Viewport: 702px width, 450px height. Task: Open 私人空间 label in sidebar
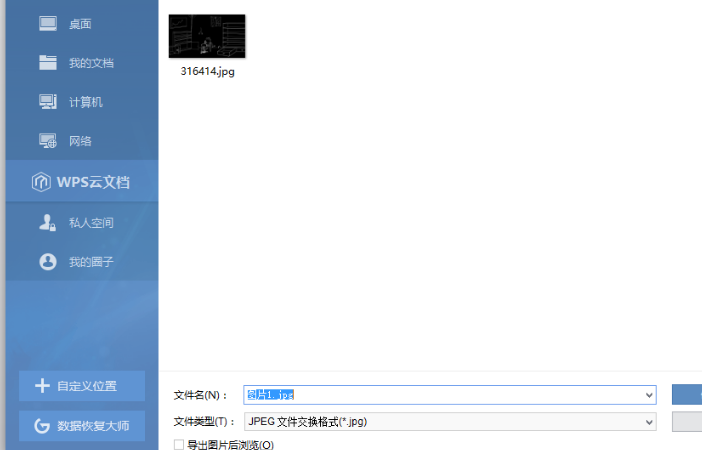point(91,223)
